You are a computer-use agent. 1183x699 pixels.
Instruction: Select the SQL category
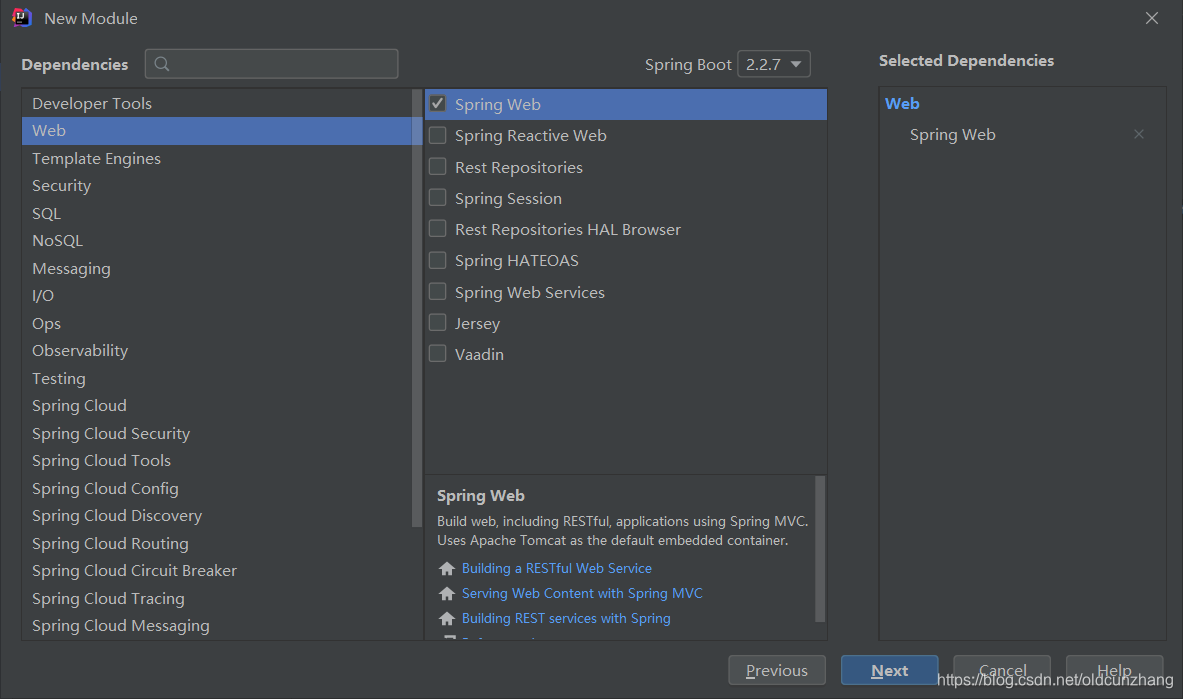tap(217, 214)
